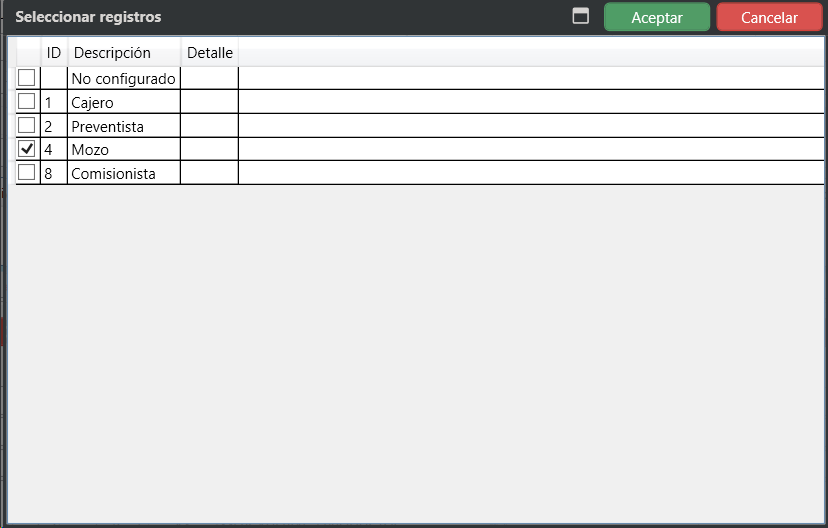Enable the Cajero row checkbox
Screen dimensions: 828x528
[x=27, y=102]
